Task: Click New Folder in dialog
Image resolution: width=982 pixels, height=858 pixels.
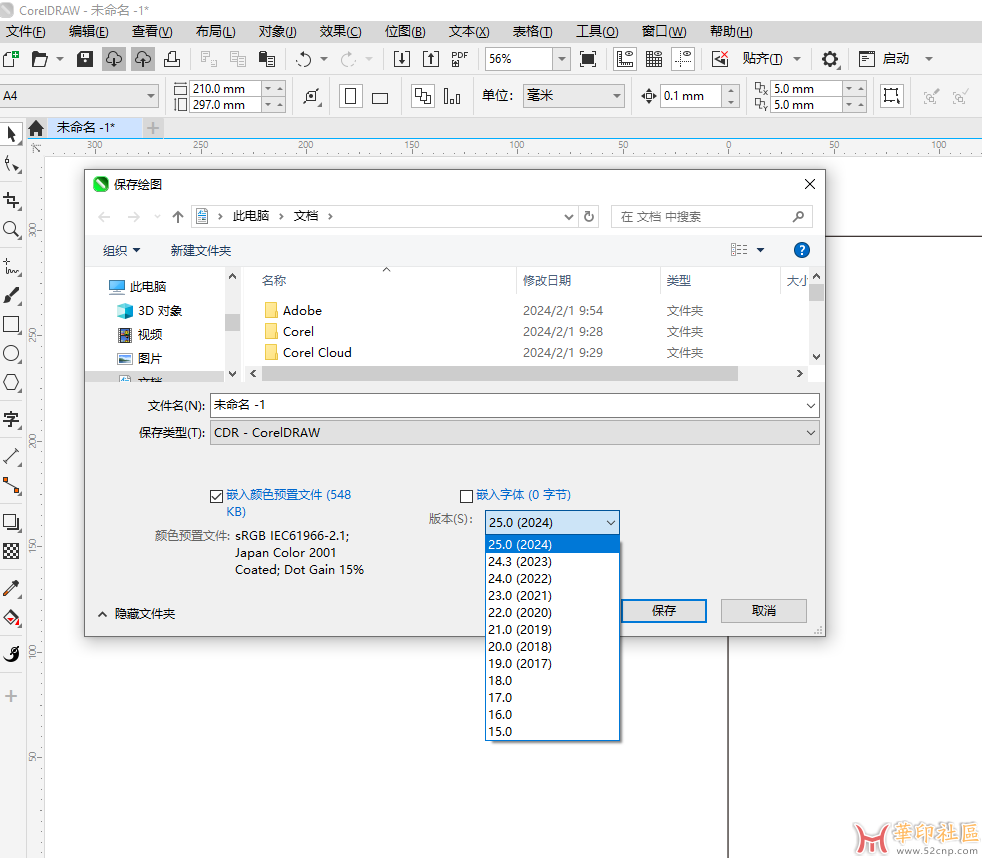Action: 200,251
